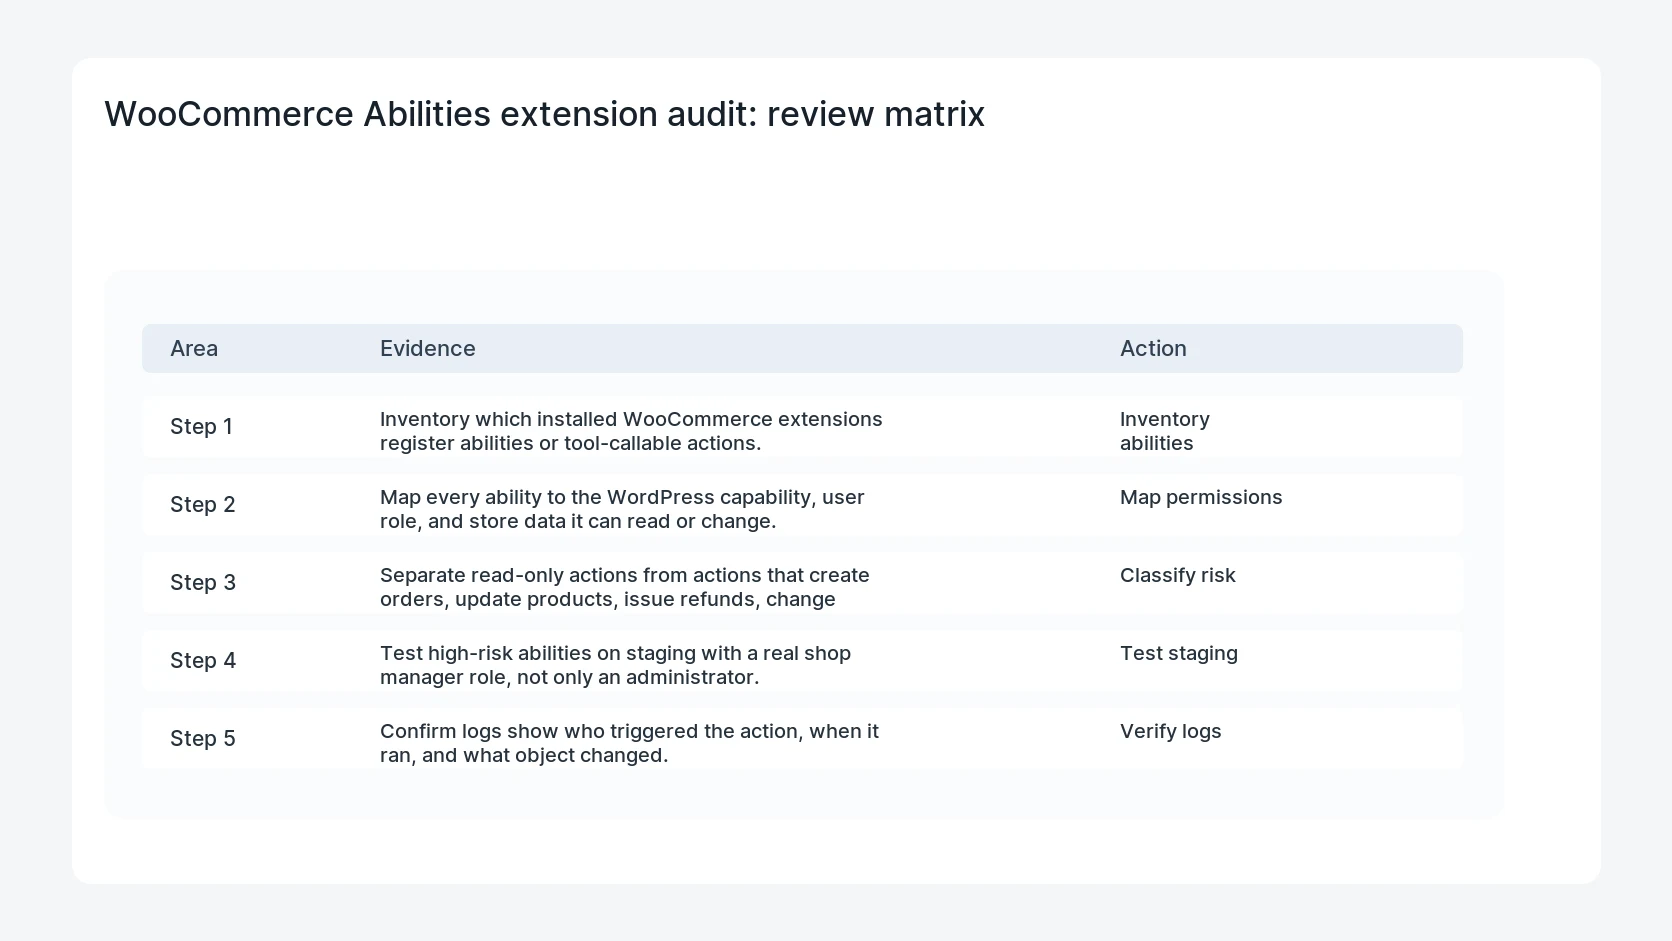Click the Area column header

(194, 348)
